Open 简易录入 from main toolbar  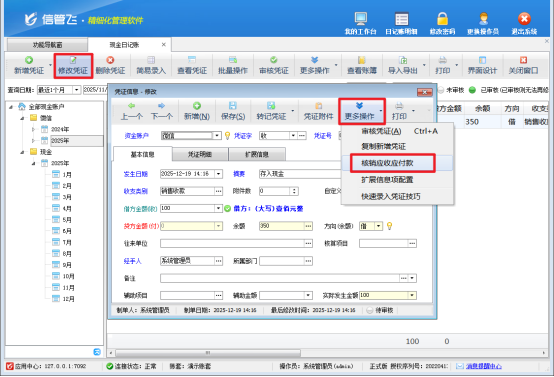[151, 66]
